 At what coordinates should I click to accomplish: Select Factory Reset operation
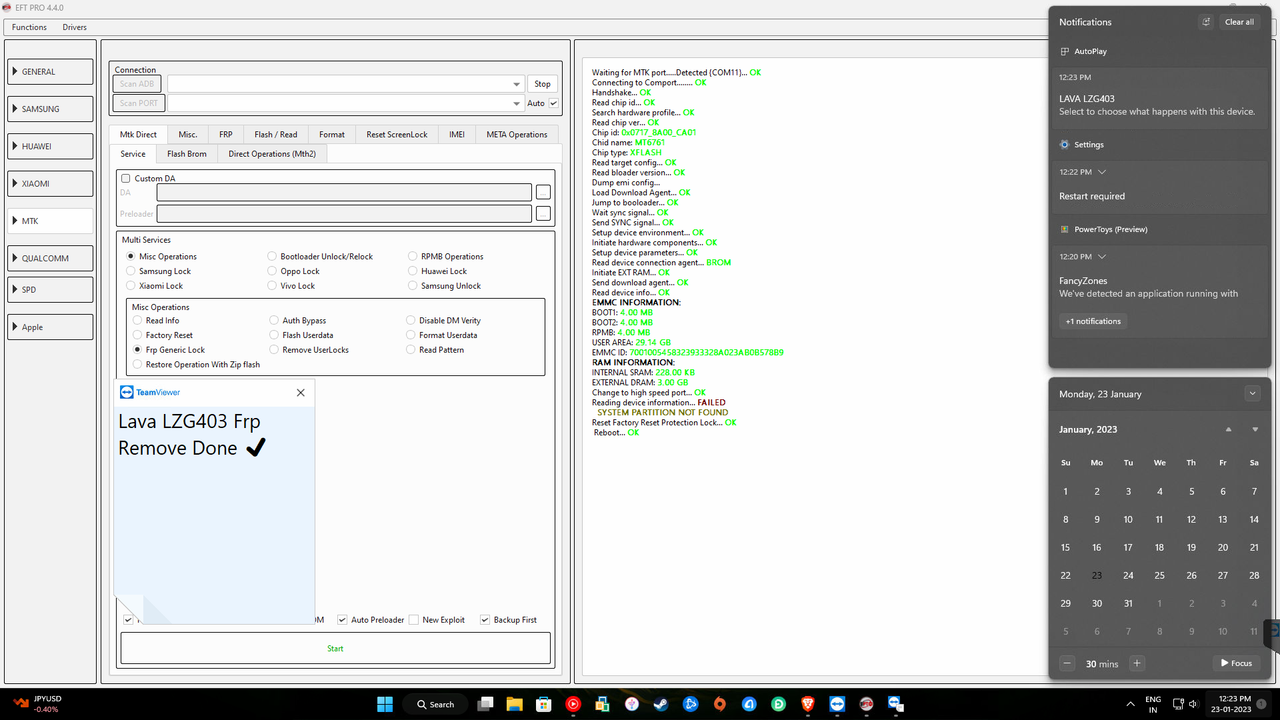pyautogui.click(x=138, y=335)
